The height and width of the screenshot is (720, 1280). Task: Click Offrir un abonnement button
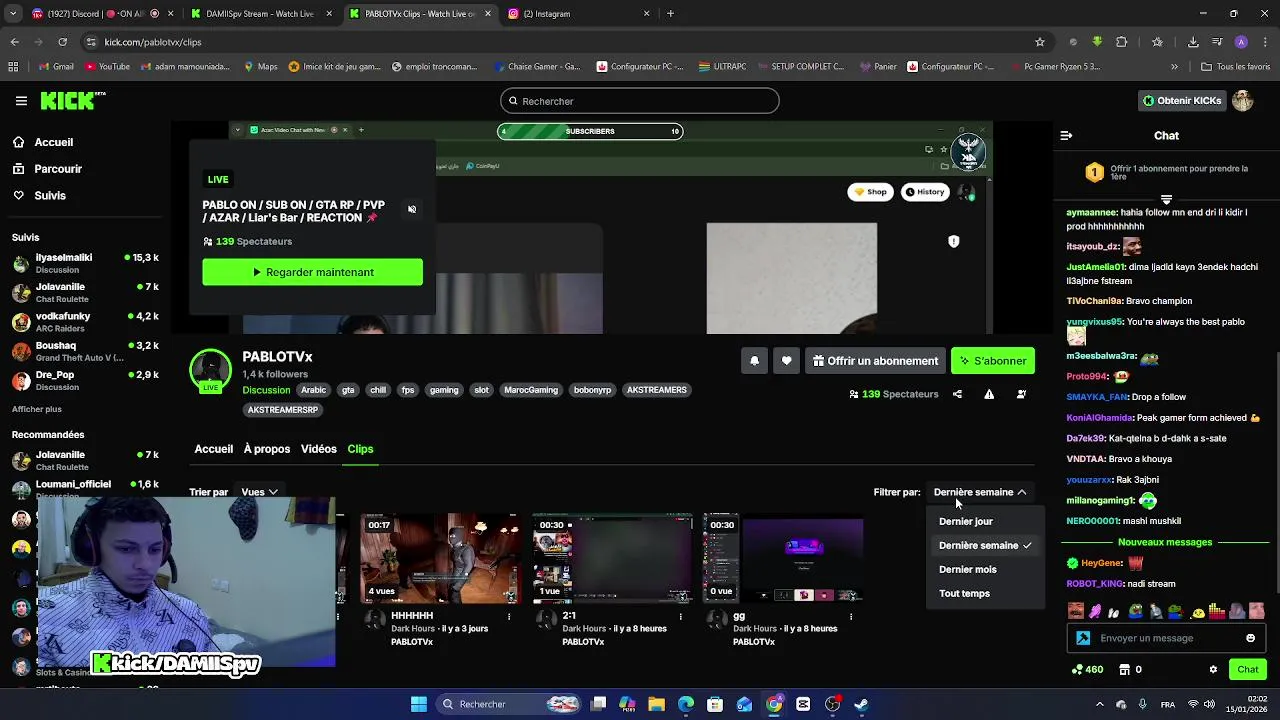pyautogui.click(x=876, y=361)
